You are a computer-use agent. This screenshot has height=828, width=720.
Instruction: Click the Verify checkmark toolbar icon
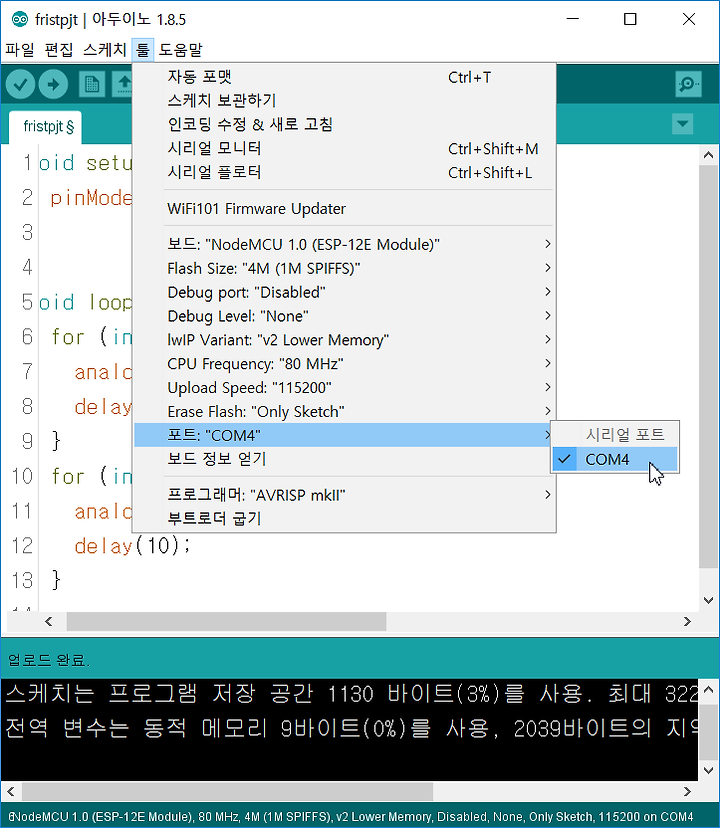[x=20, y=84]
